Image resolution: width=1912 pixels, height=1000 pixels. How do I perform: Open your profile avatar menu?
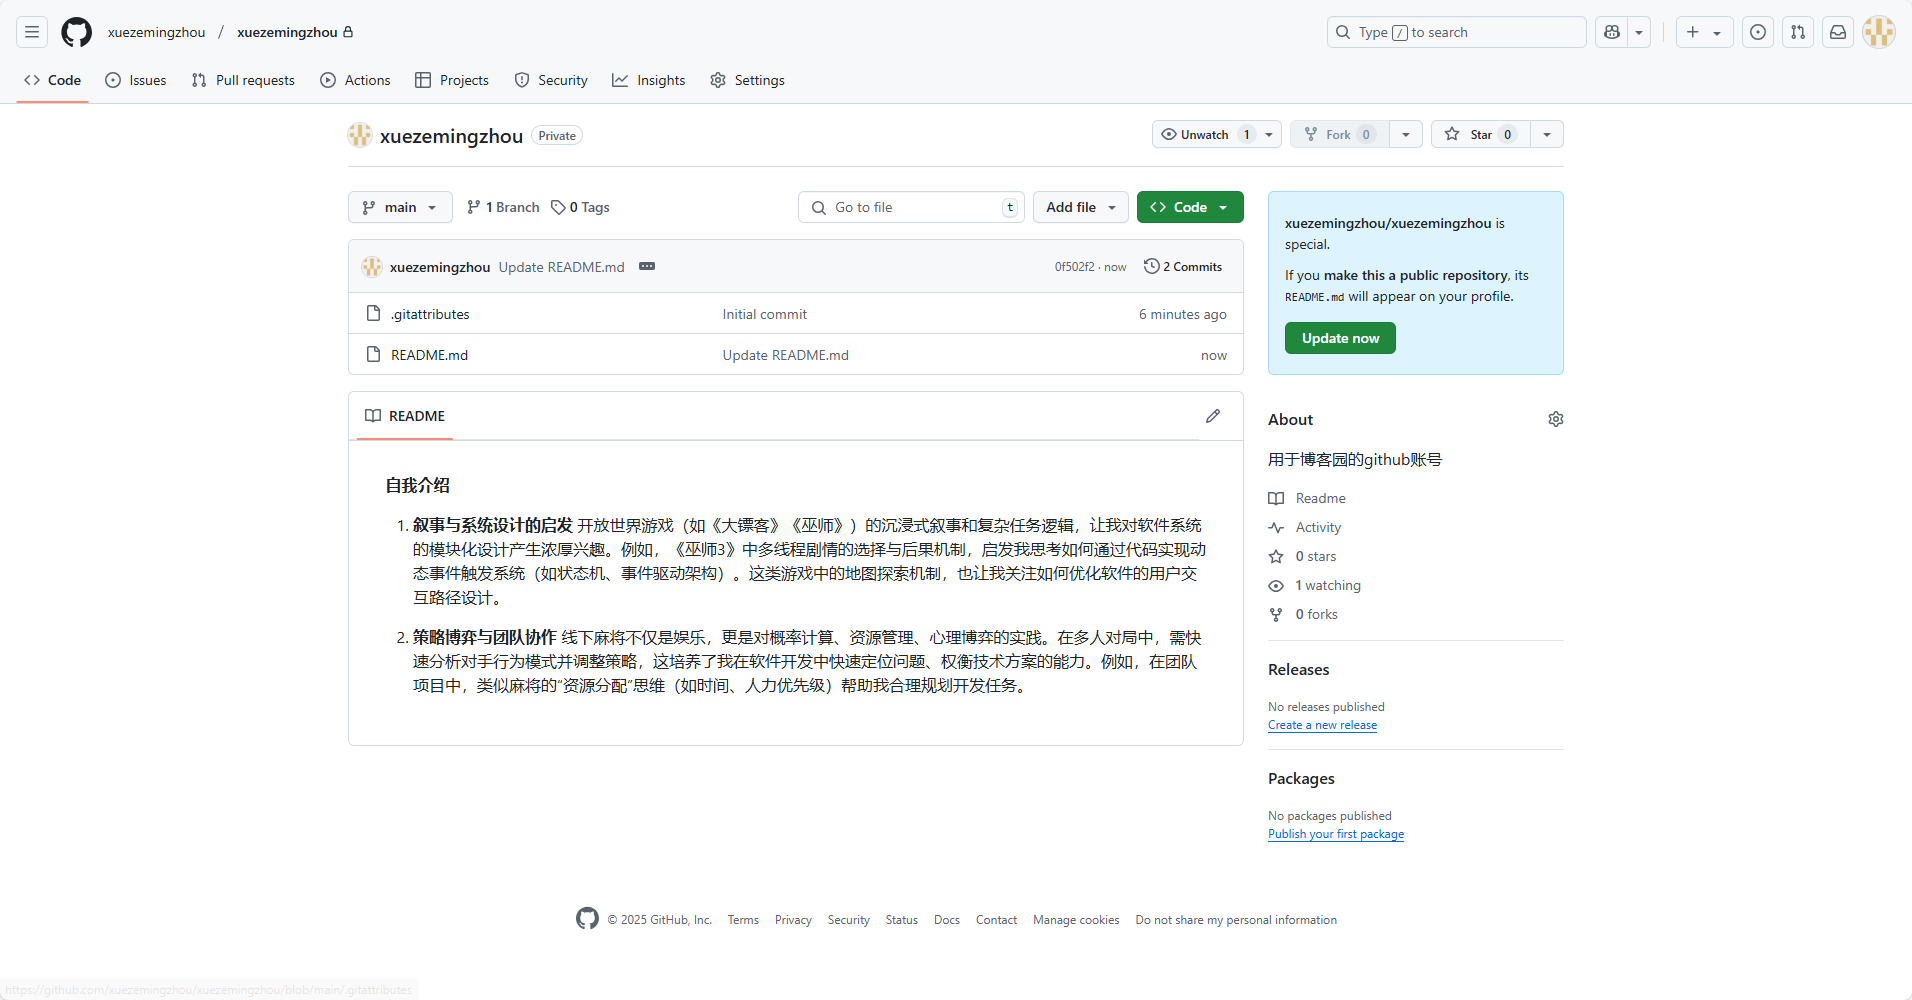pos(1879,31)
